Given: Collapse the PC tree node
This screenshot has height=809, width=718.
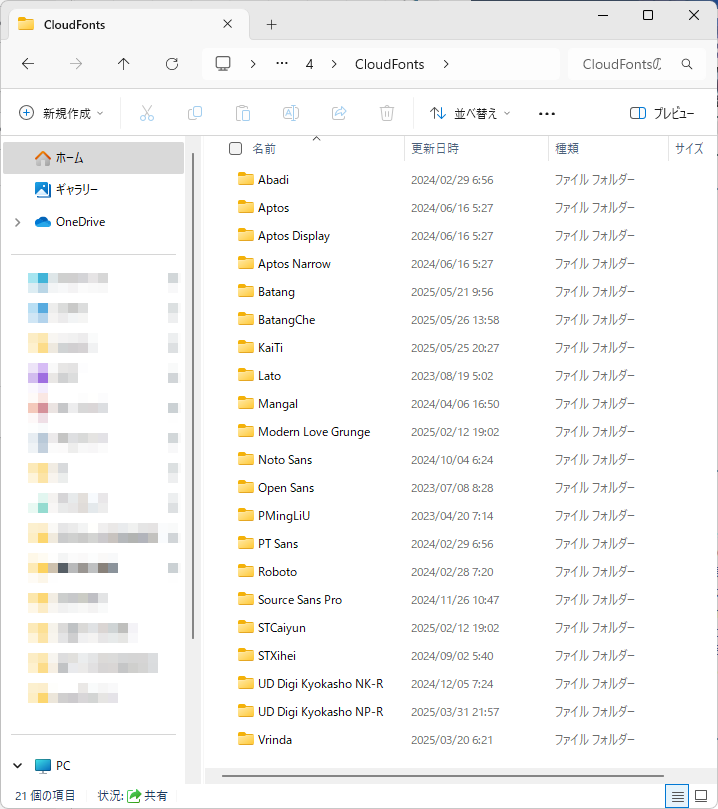Looking at the screenshot, I should pos(18,766).
